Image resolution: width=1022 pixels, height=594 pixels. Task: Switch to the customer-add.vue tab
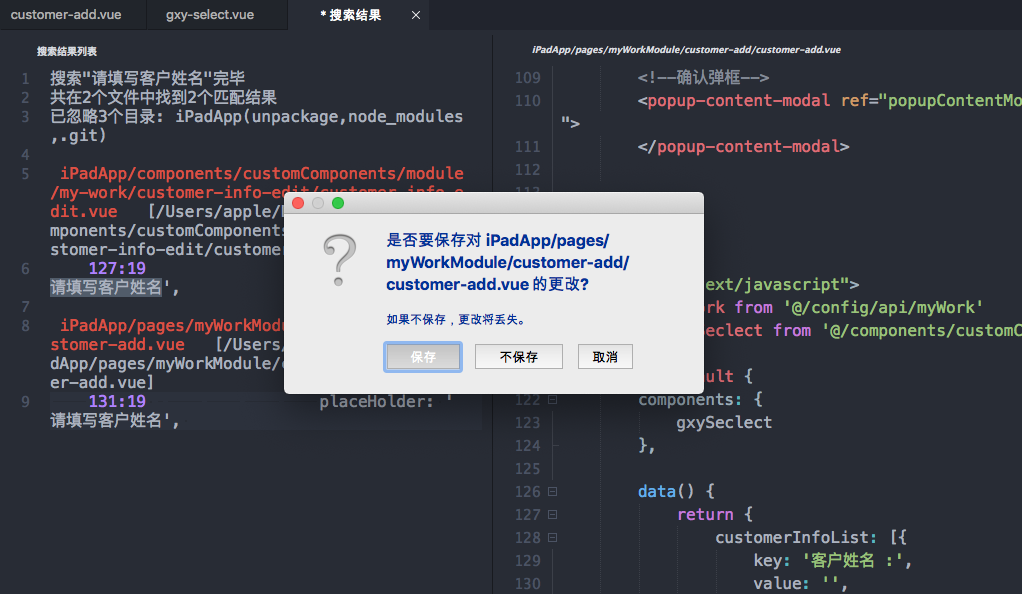click(64, 15)
